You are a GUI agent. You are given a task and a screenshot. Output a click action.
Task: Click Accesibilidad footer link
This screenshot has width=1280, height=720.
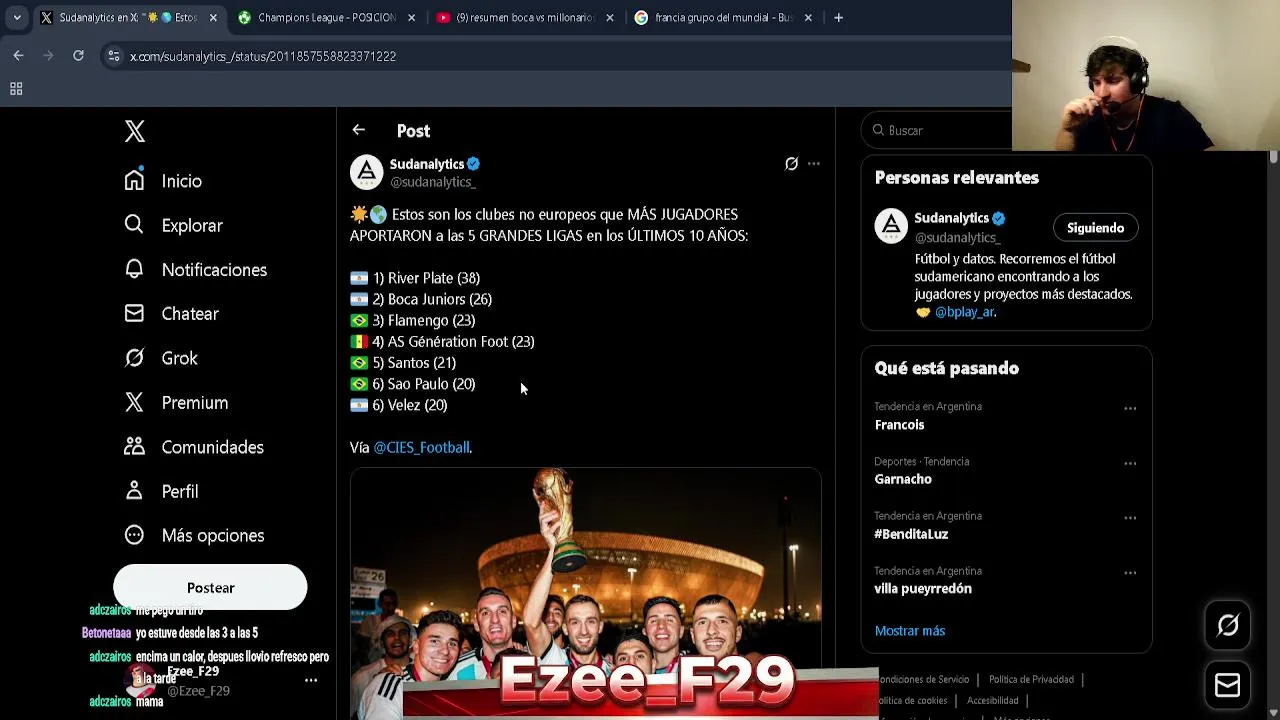point(993,700)
